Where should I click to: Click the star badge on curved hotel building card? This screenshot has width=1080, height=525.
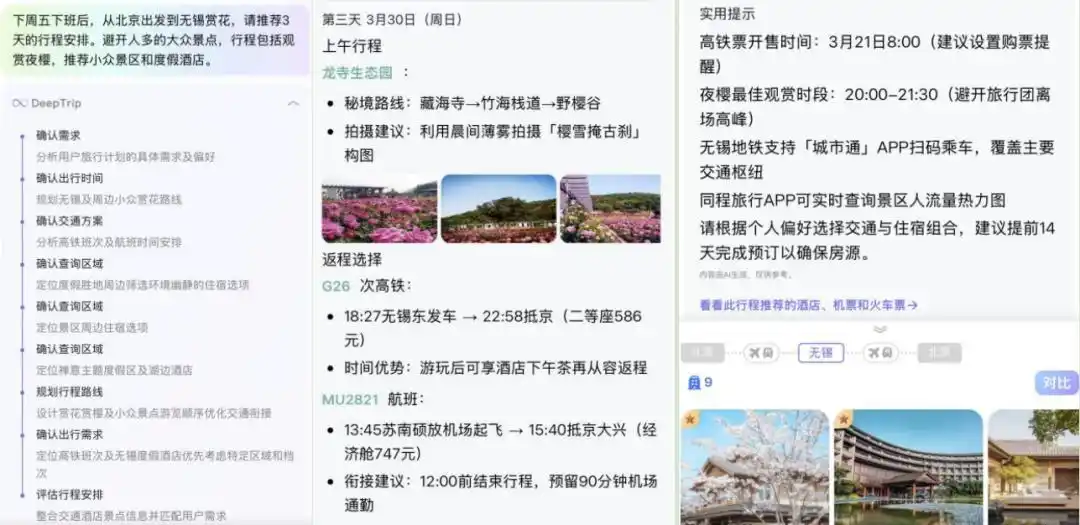point(845,420)
